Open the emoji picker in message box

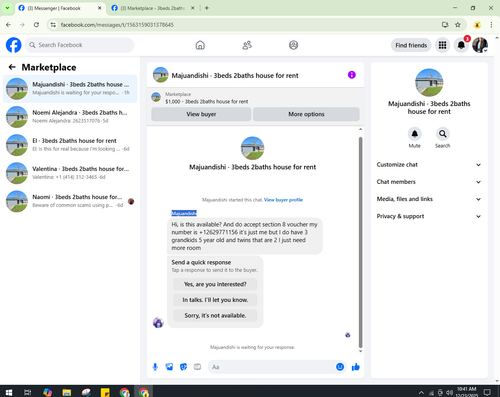click(340, 367)
